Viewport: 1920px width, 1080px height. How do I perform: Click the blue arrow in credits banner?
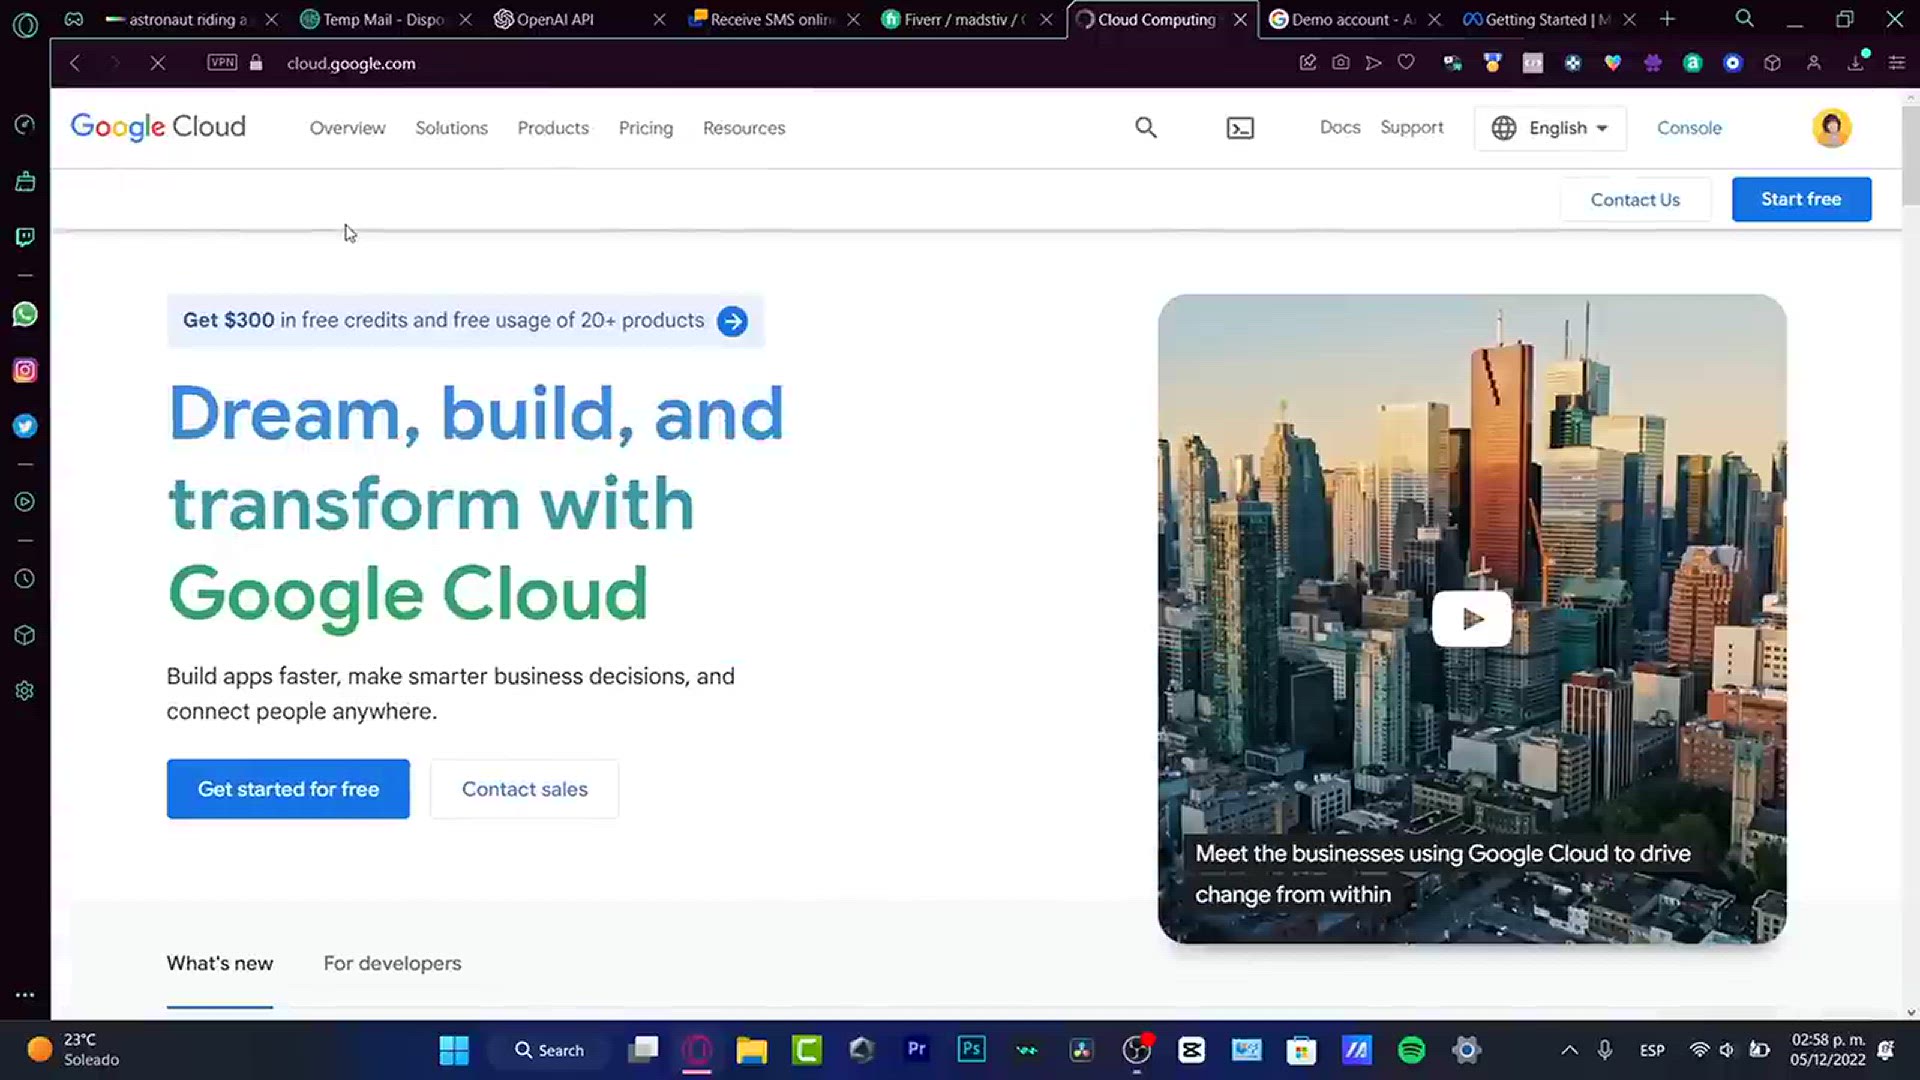pos(732,321)
